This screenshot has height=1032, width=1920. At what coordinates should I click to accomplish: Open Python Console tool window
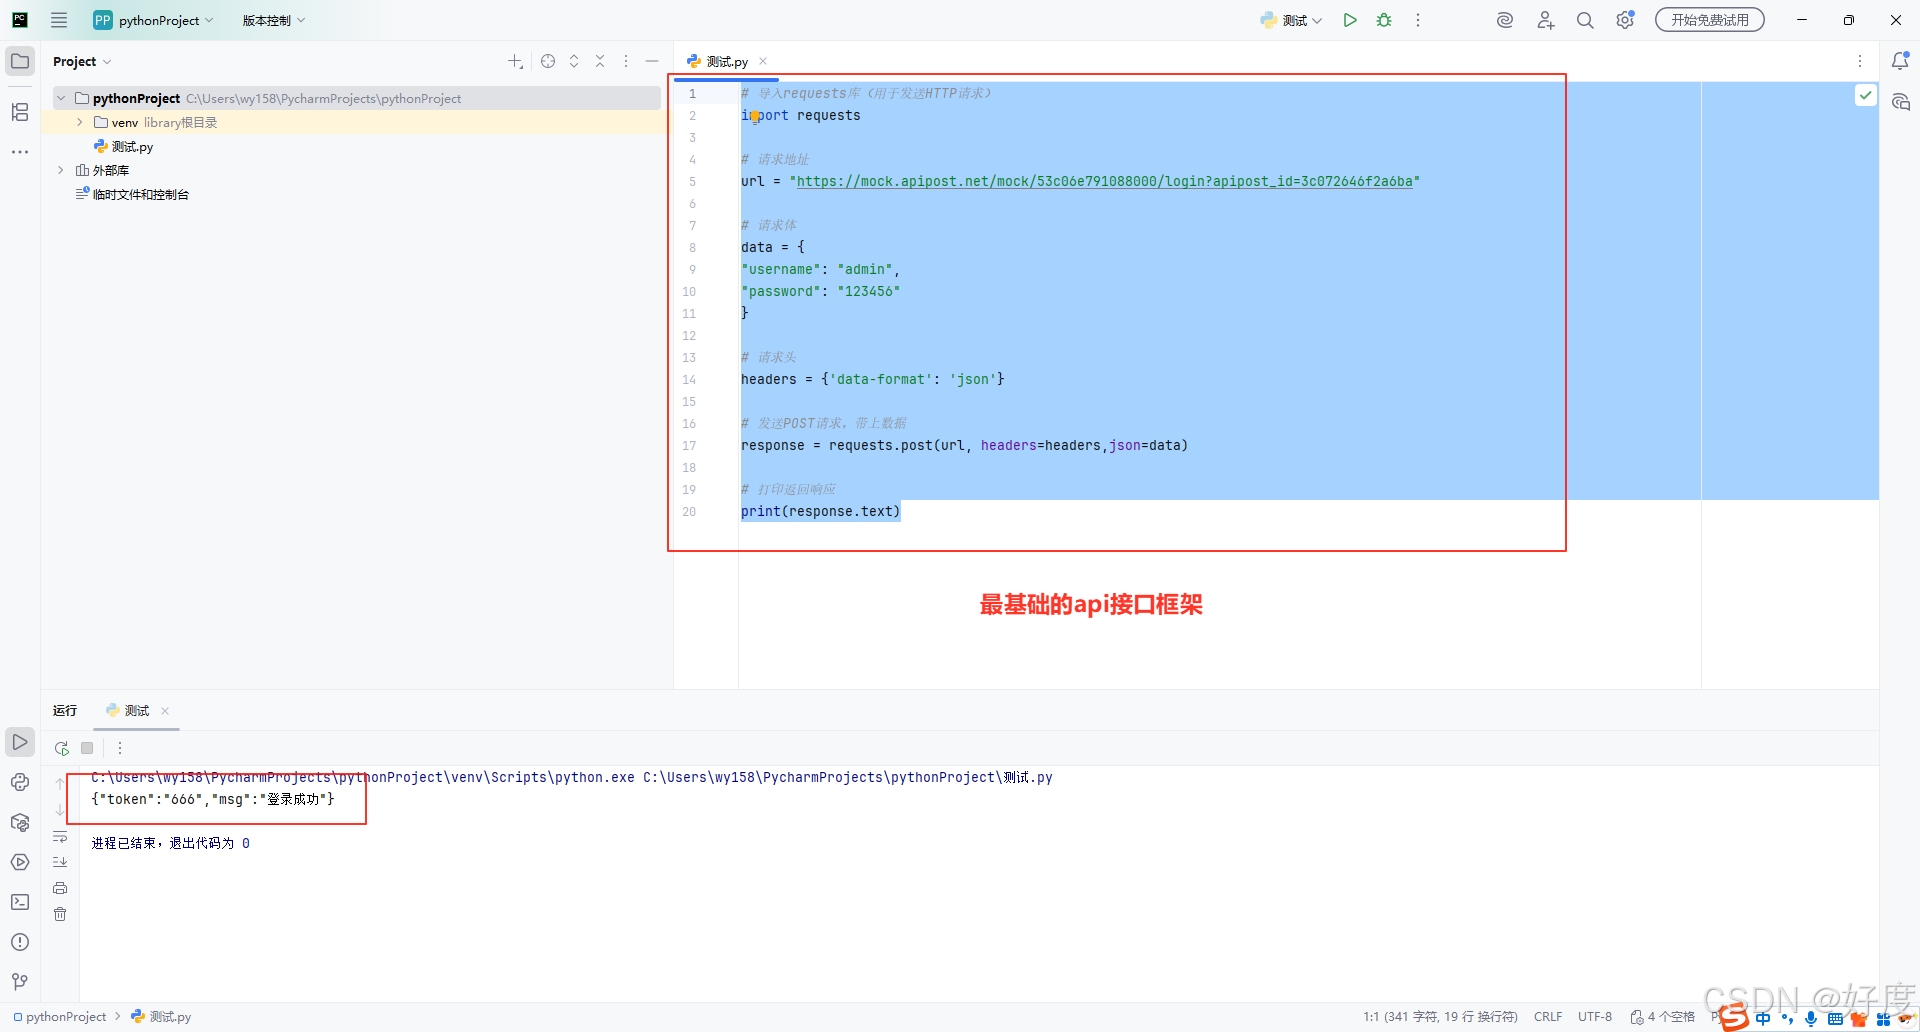click(20, 782)
